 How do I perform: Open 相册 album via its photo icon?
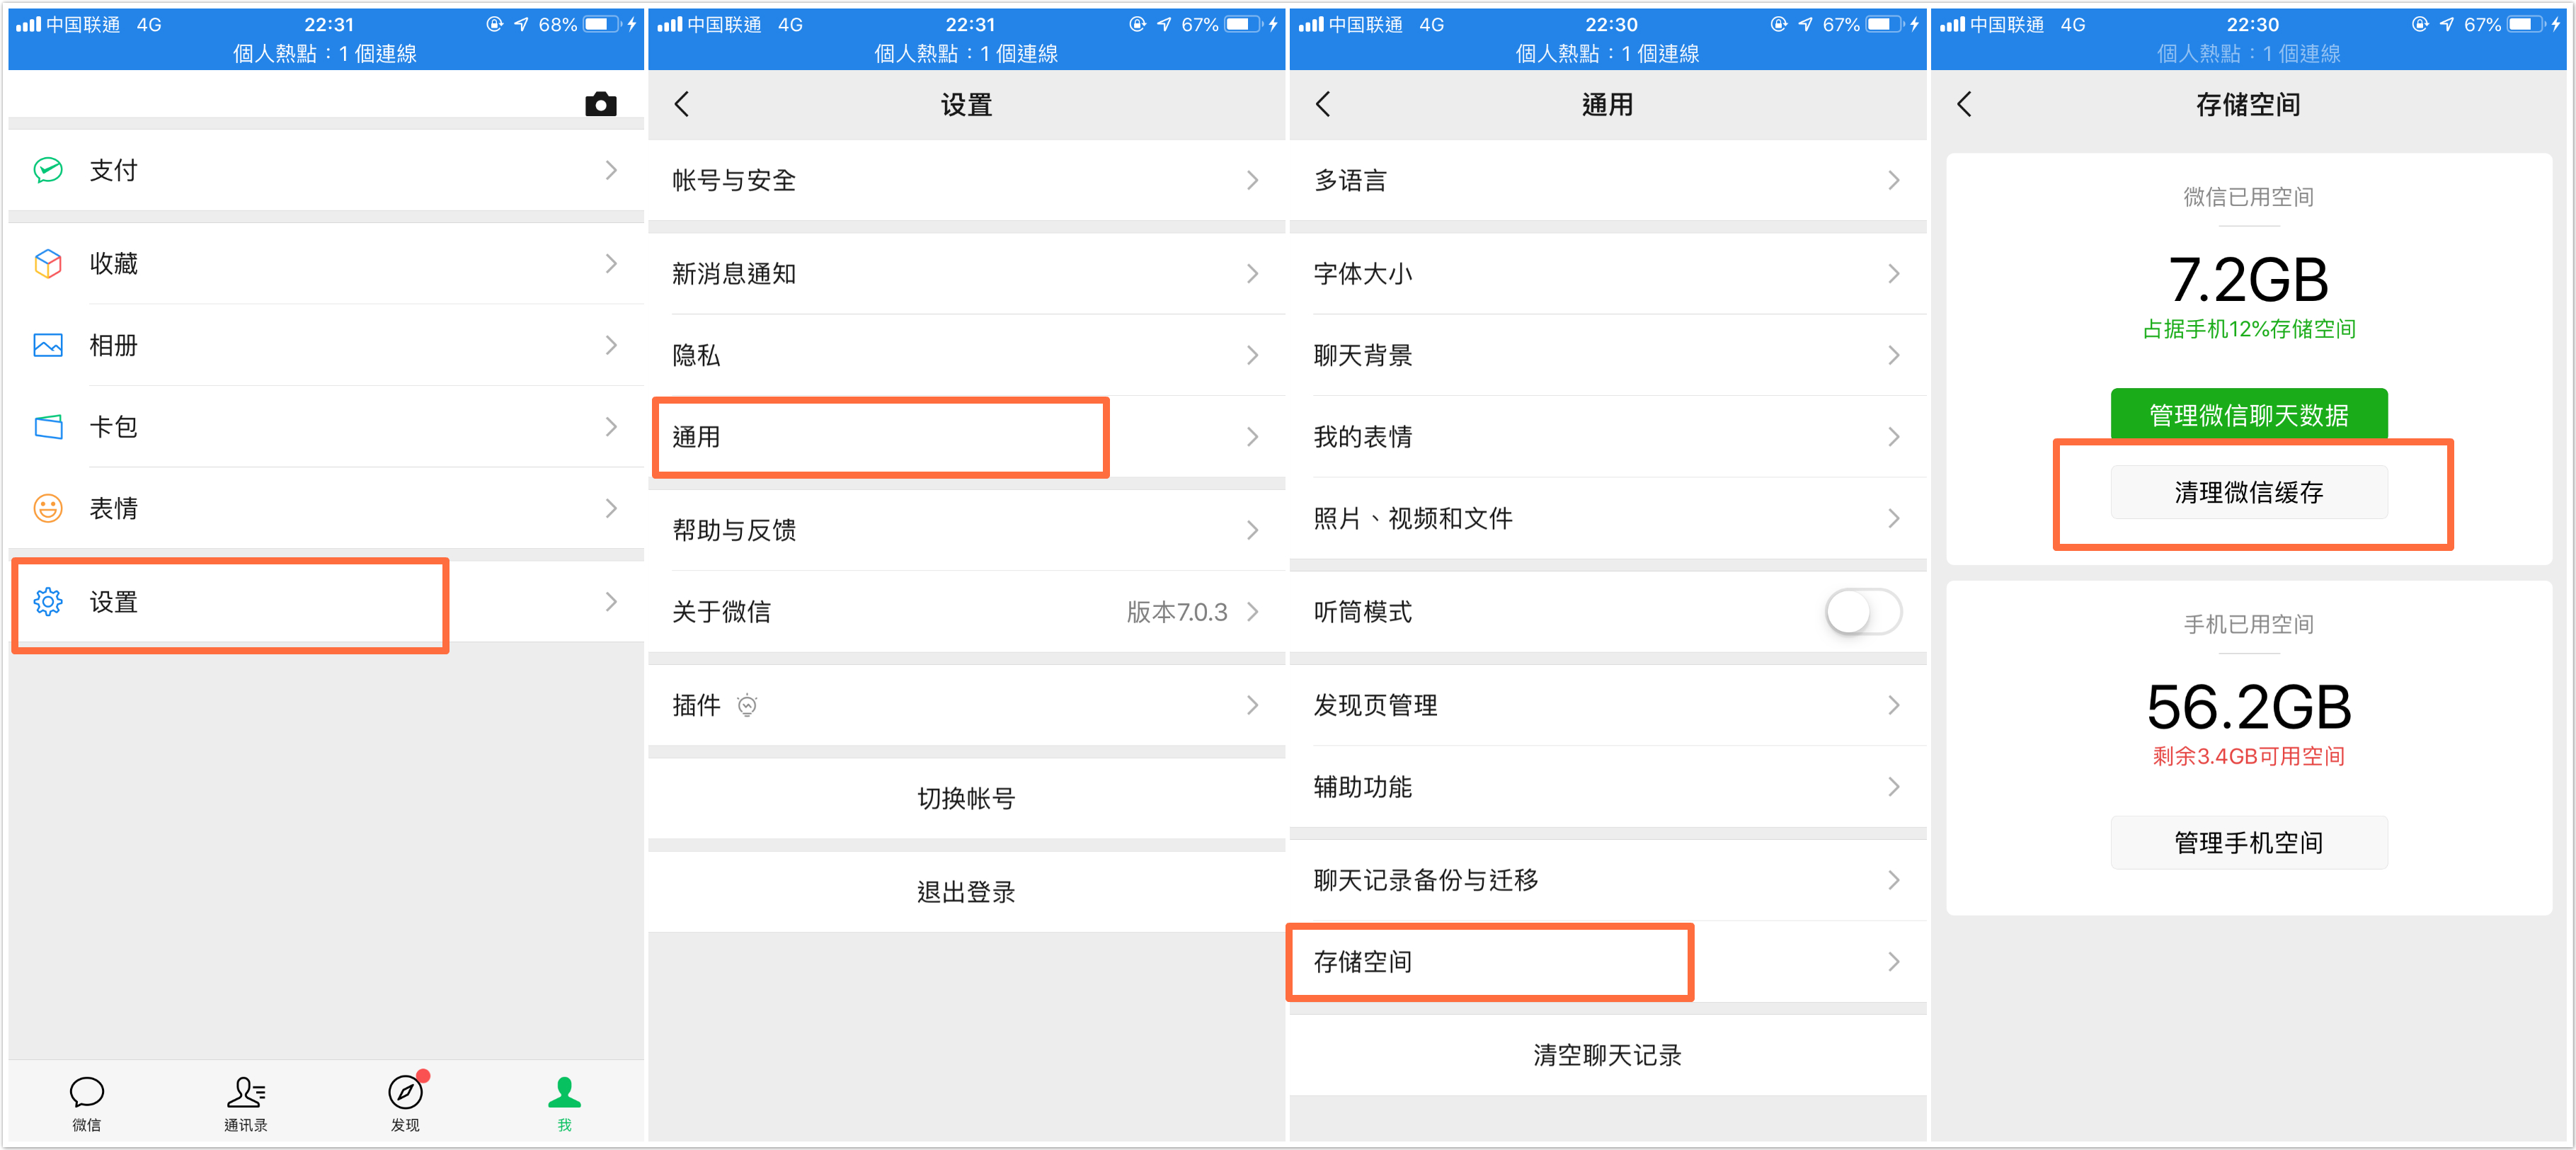47,345
